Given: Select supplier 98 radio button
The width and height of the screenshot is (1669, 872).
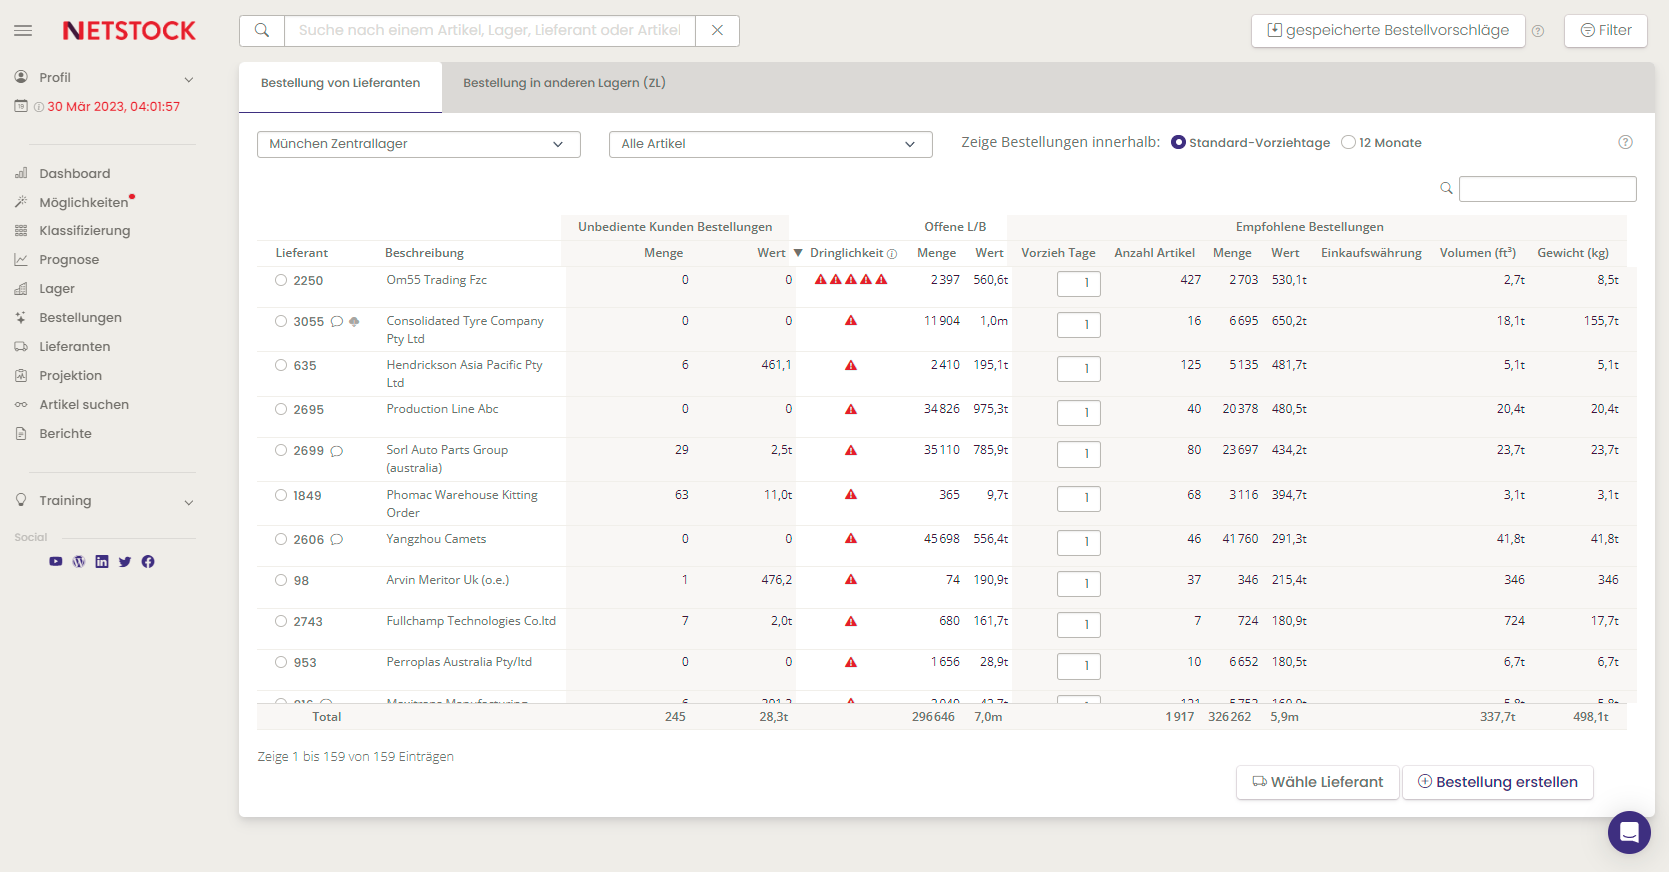Looking at the screenshot, I should pyautogui.click(x=281, y=581).
